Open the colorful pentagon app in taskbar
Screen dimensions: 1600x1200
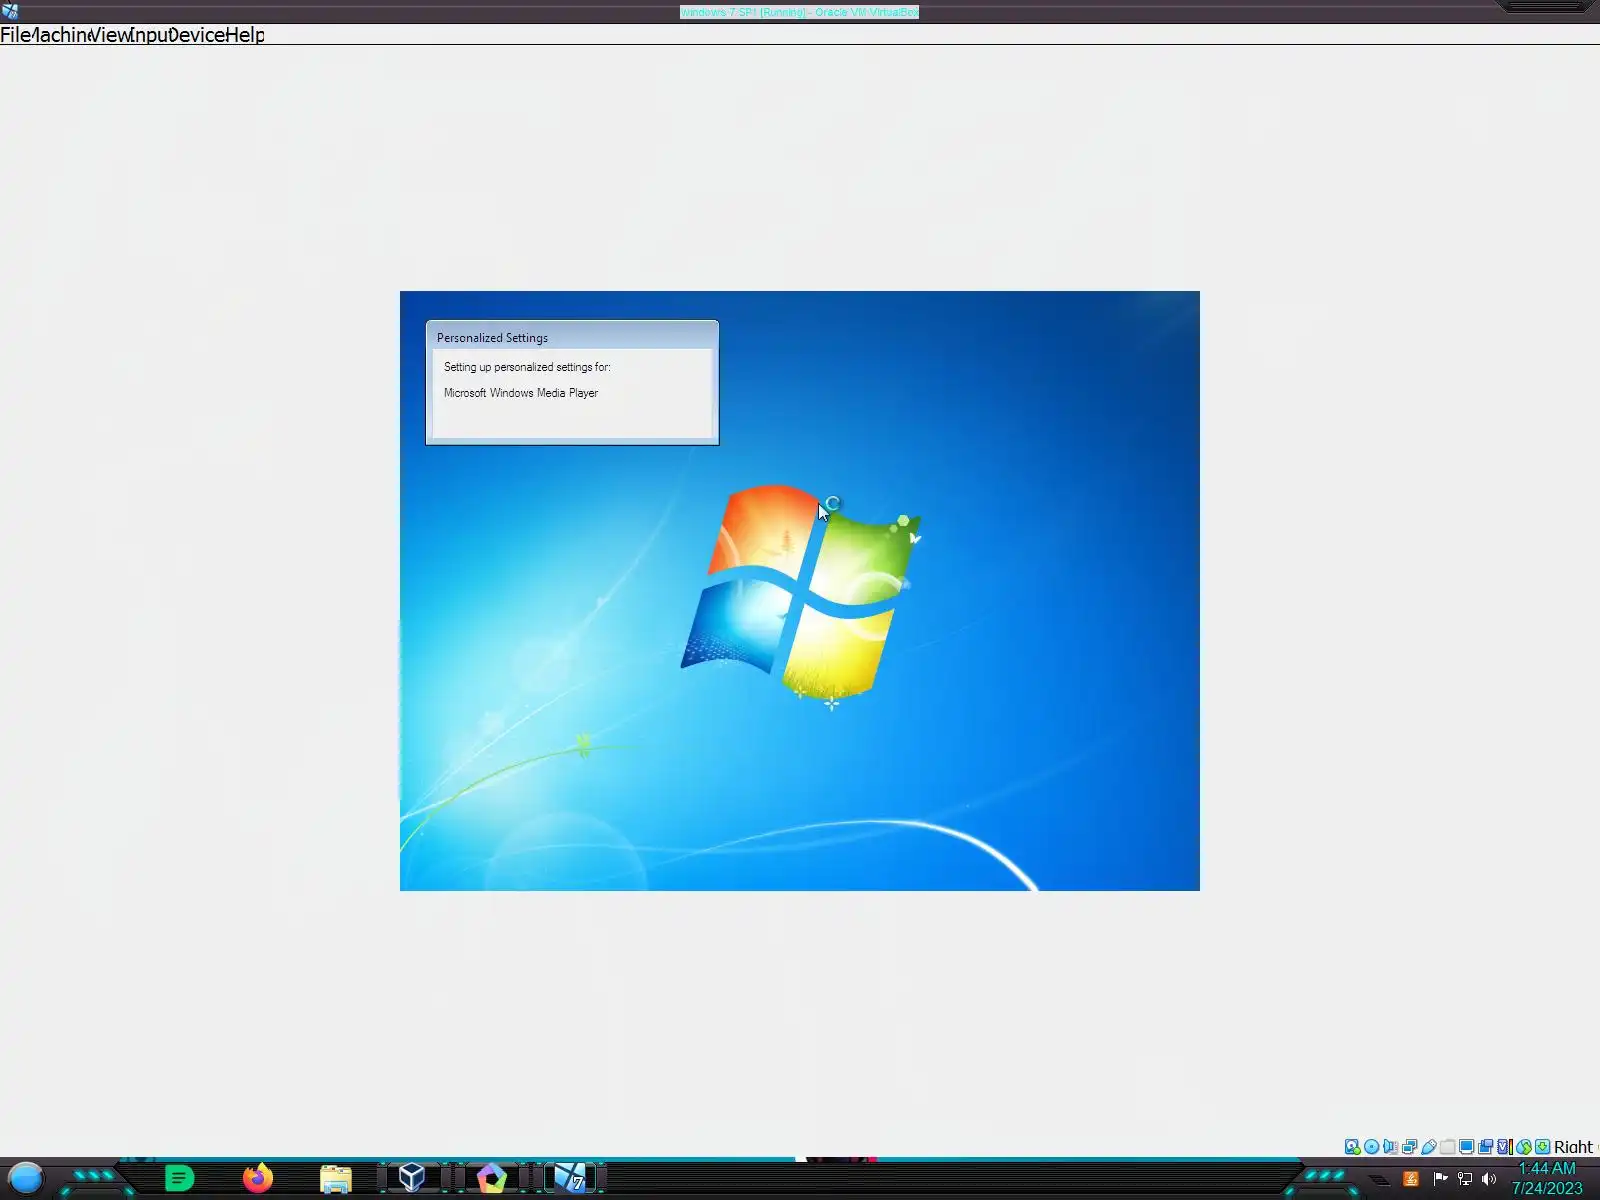[x=491, y=1179]
